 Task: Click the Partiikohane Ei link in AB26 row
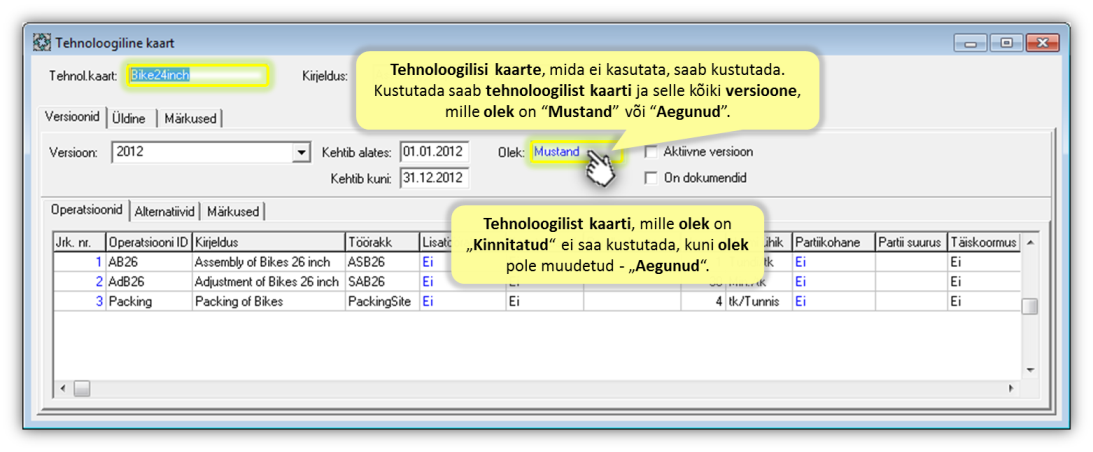(800, 261)
